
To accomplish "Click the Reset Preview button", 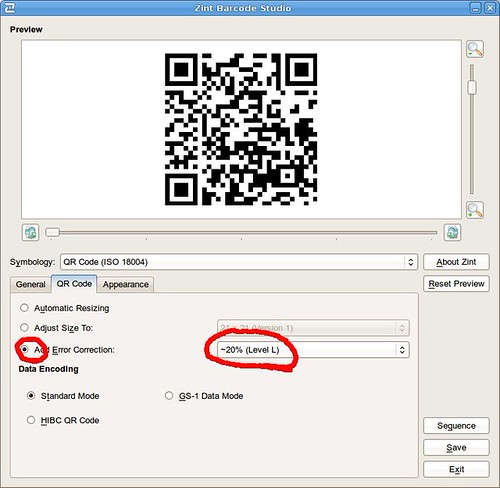I will [456, 284].
